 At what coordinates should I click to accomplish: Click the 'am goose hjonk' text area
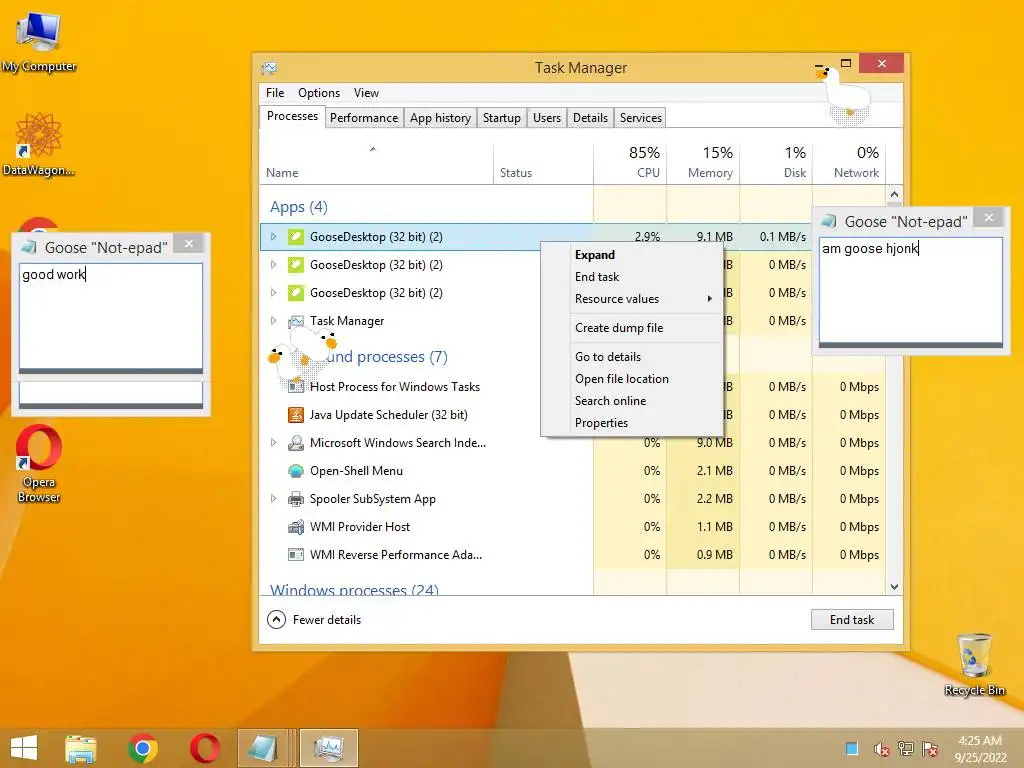coord(910,291)
